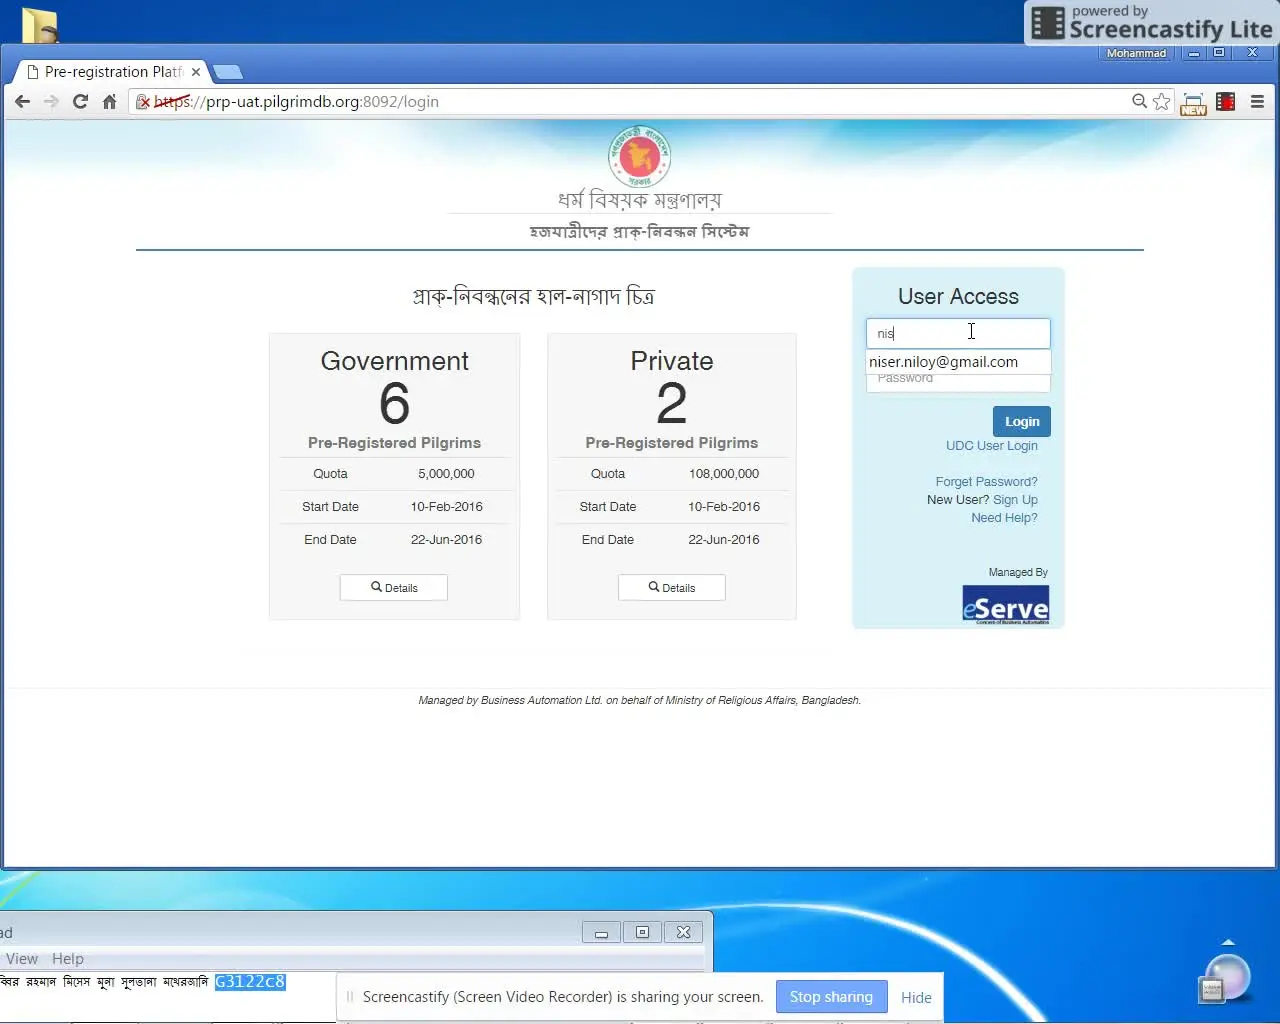Screen dimensions: 1280x1024
Task: Click the zoom magnifier icon in address bar
Action: (1139, 101)
